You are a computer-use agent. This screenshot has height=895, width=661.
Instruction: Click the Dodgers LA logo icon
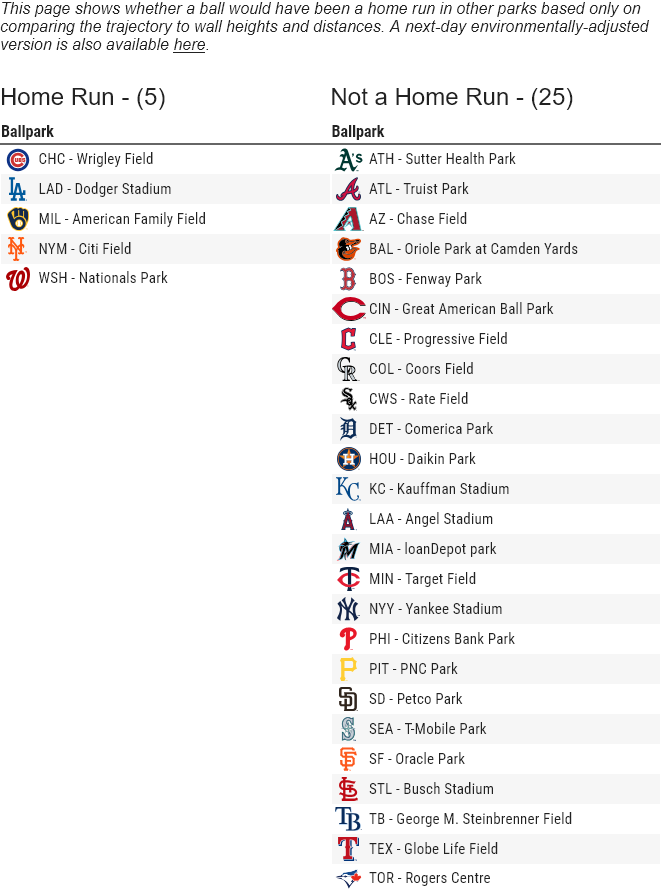[18, 189]
